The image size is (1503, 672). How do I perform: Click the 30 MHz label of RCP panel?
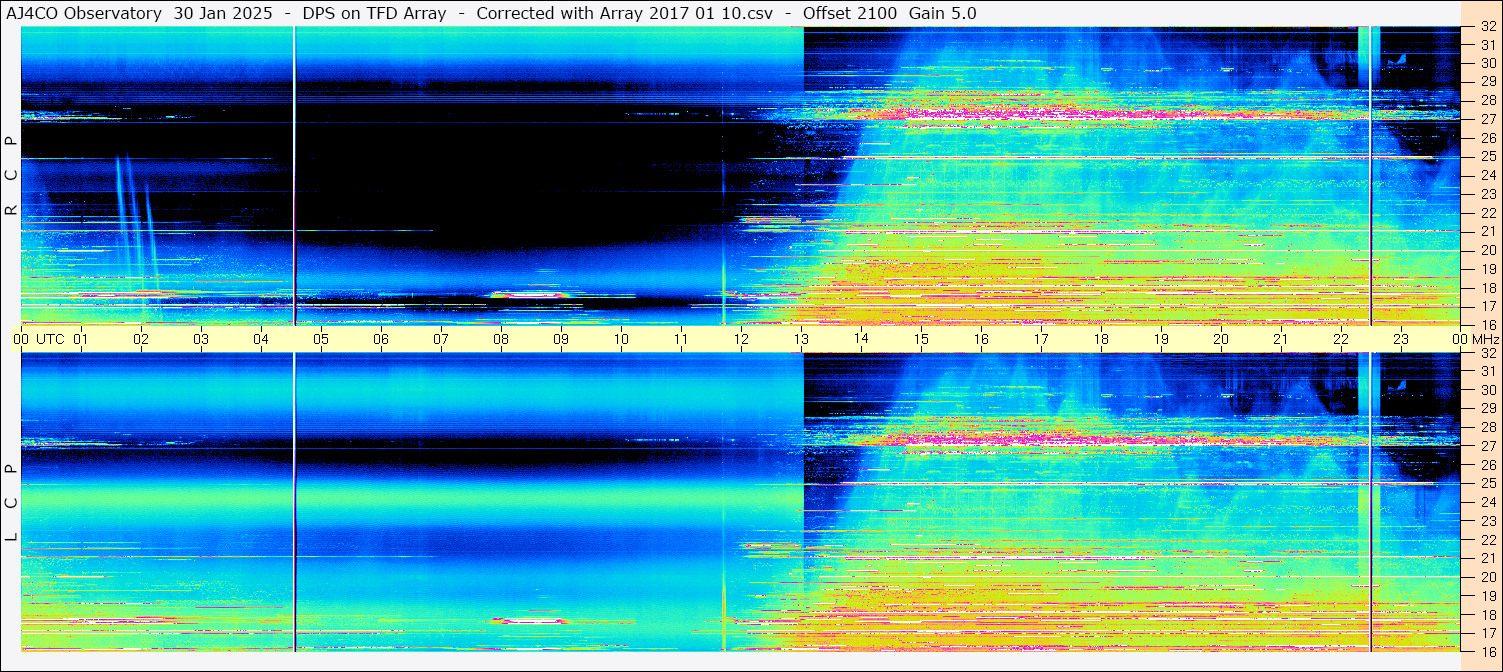point(1488,63)
